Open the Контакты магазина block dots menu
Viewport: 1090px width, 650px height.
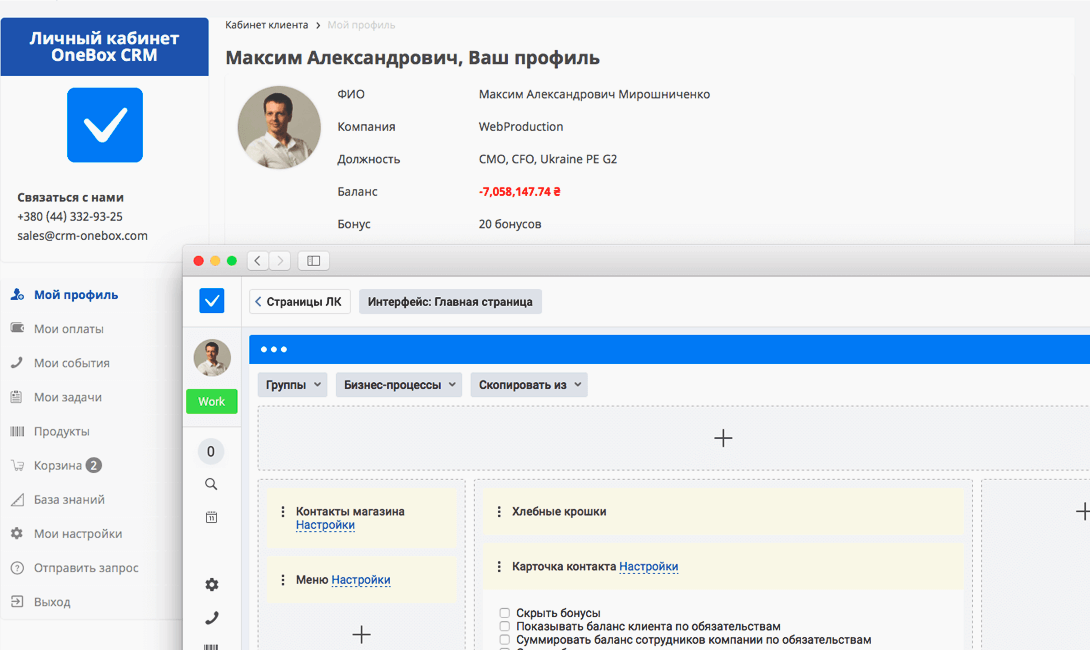click(282, 512)
